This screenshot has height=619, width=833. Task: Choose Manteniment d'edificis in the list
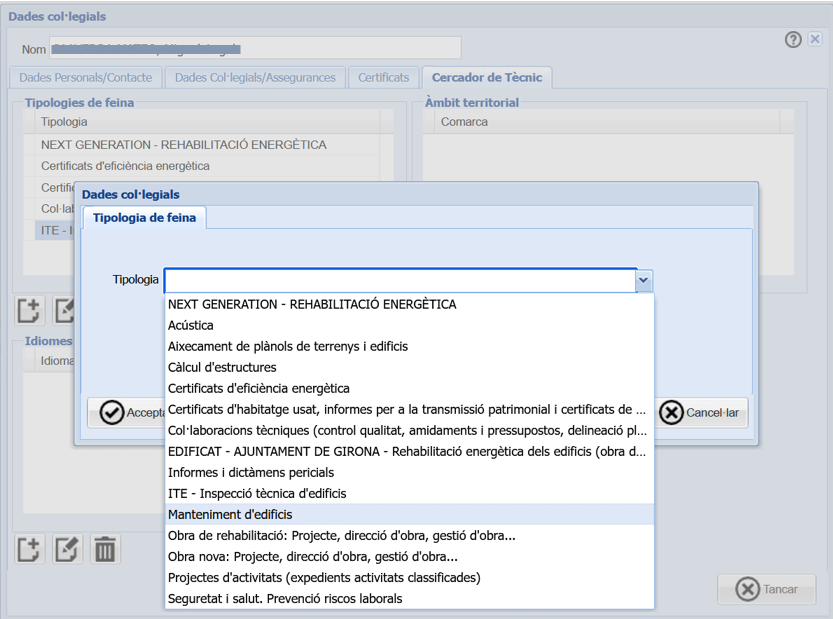(410, 514)
